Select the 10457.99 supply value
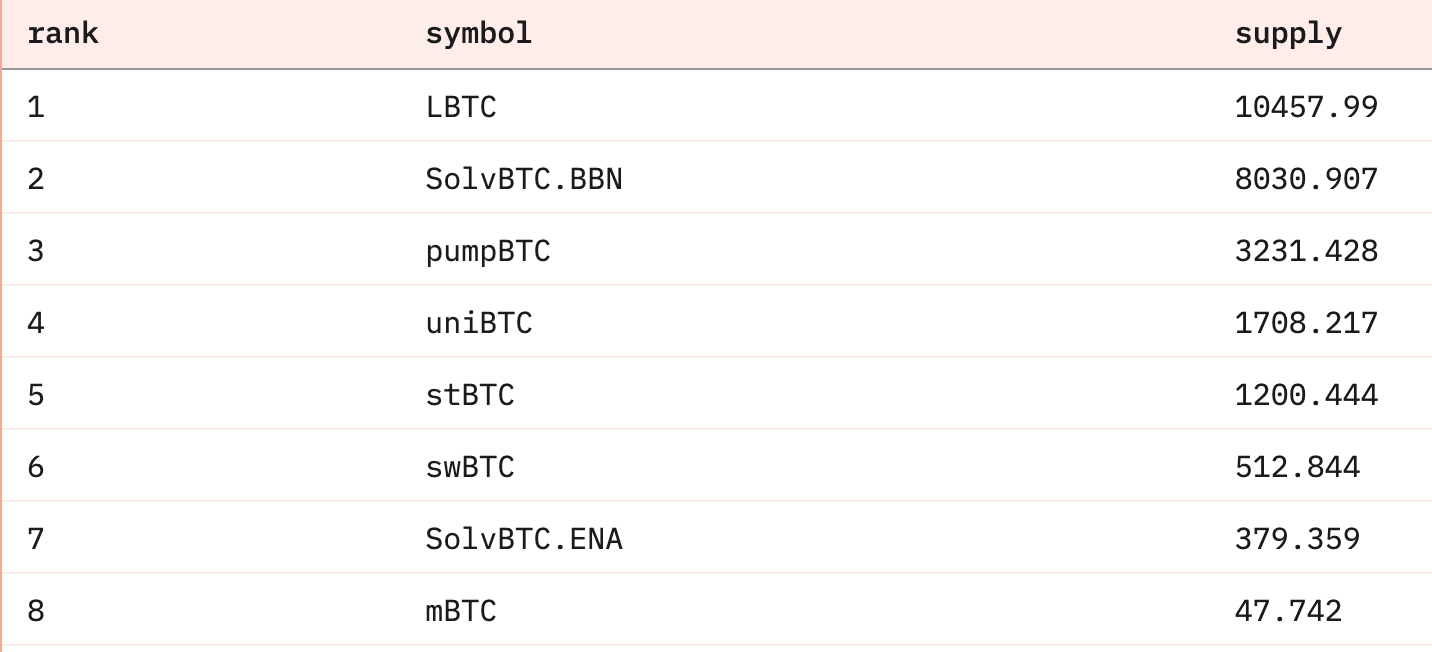The width and height of the screenshot is (1432, 652). click(x=1306, y=107)
